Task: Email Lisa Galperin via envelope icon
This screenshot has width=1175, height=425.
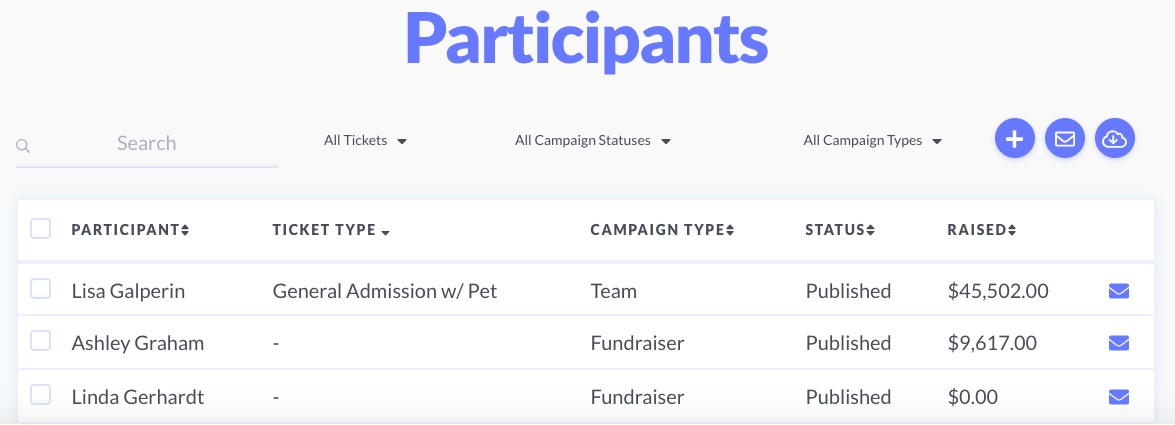Action: [1119, 291]
